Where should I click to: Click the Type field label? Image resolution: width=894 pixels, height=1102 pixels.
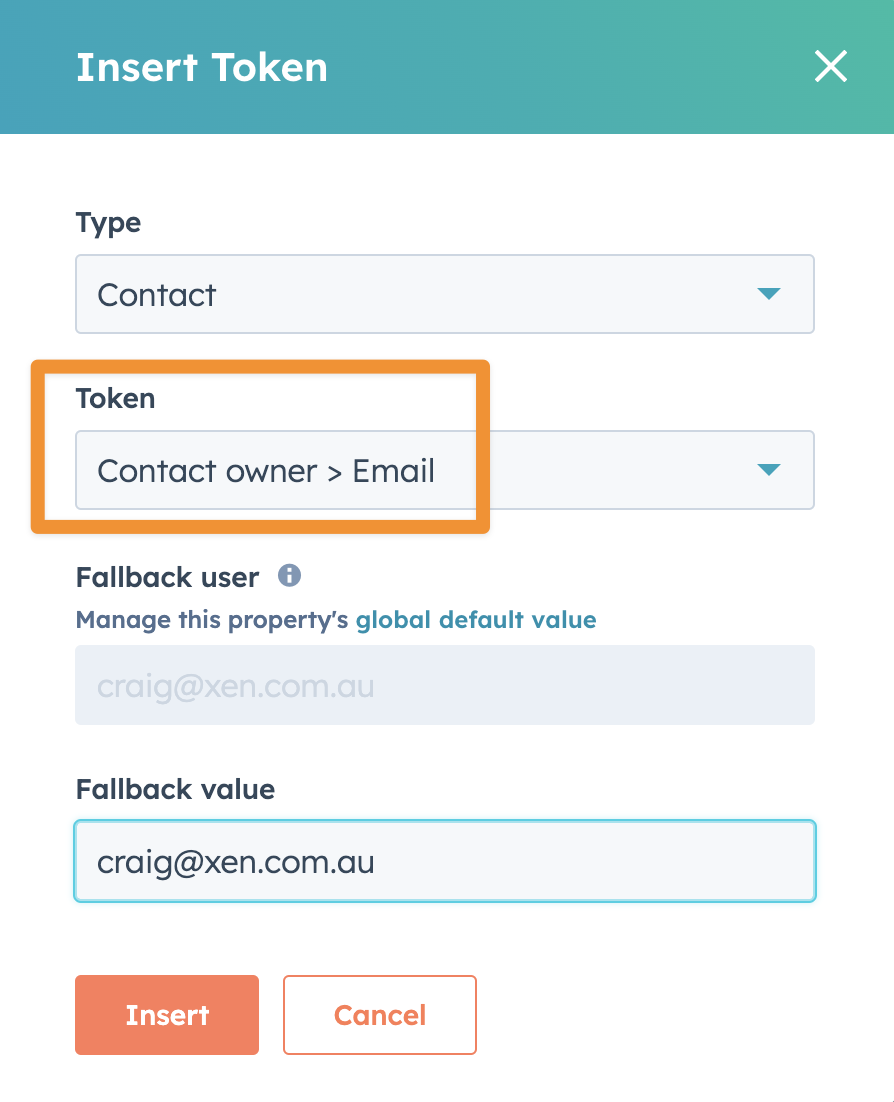[x=108, y=223]
